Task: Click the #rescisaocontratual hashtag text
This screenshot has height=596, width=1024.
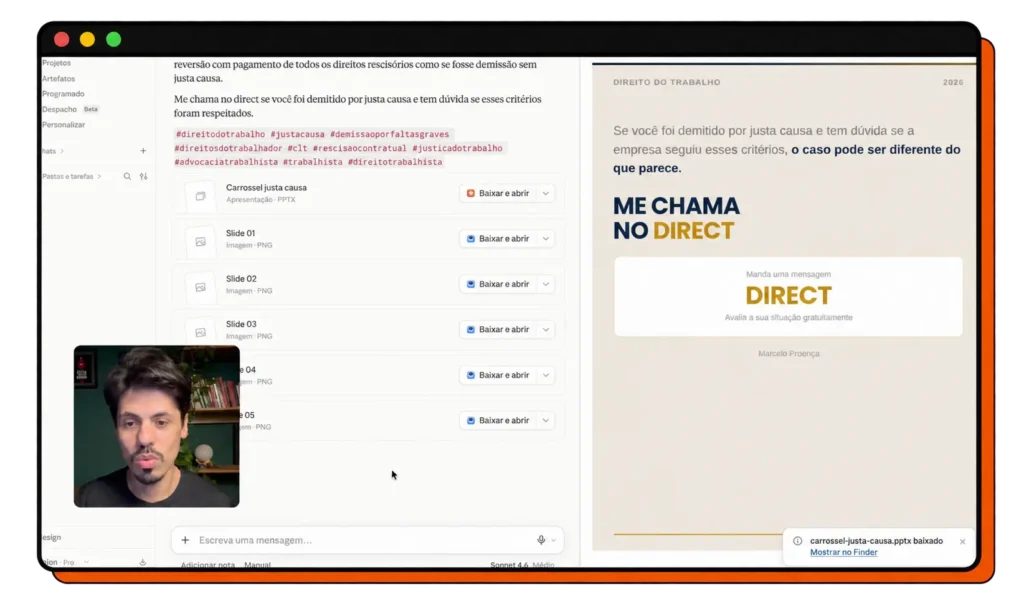Action: coord(359,148)
